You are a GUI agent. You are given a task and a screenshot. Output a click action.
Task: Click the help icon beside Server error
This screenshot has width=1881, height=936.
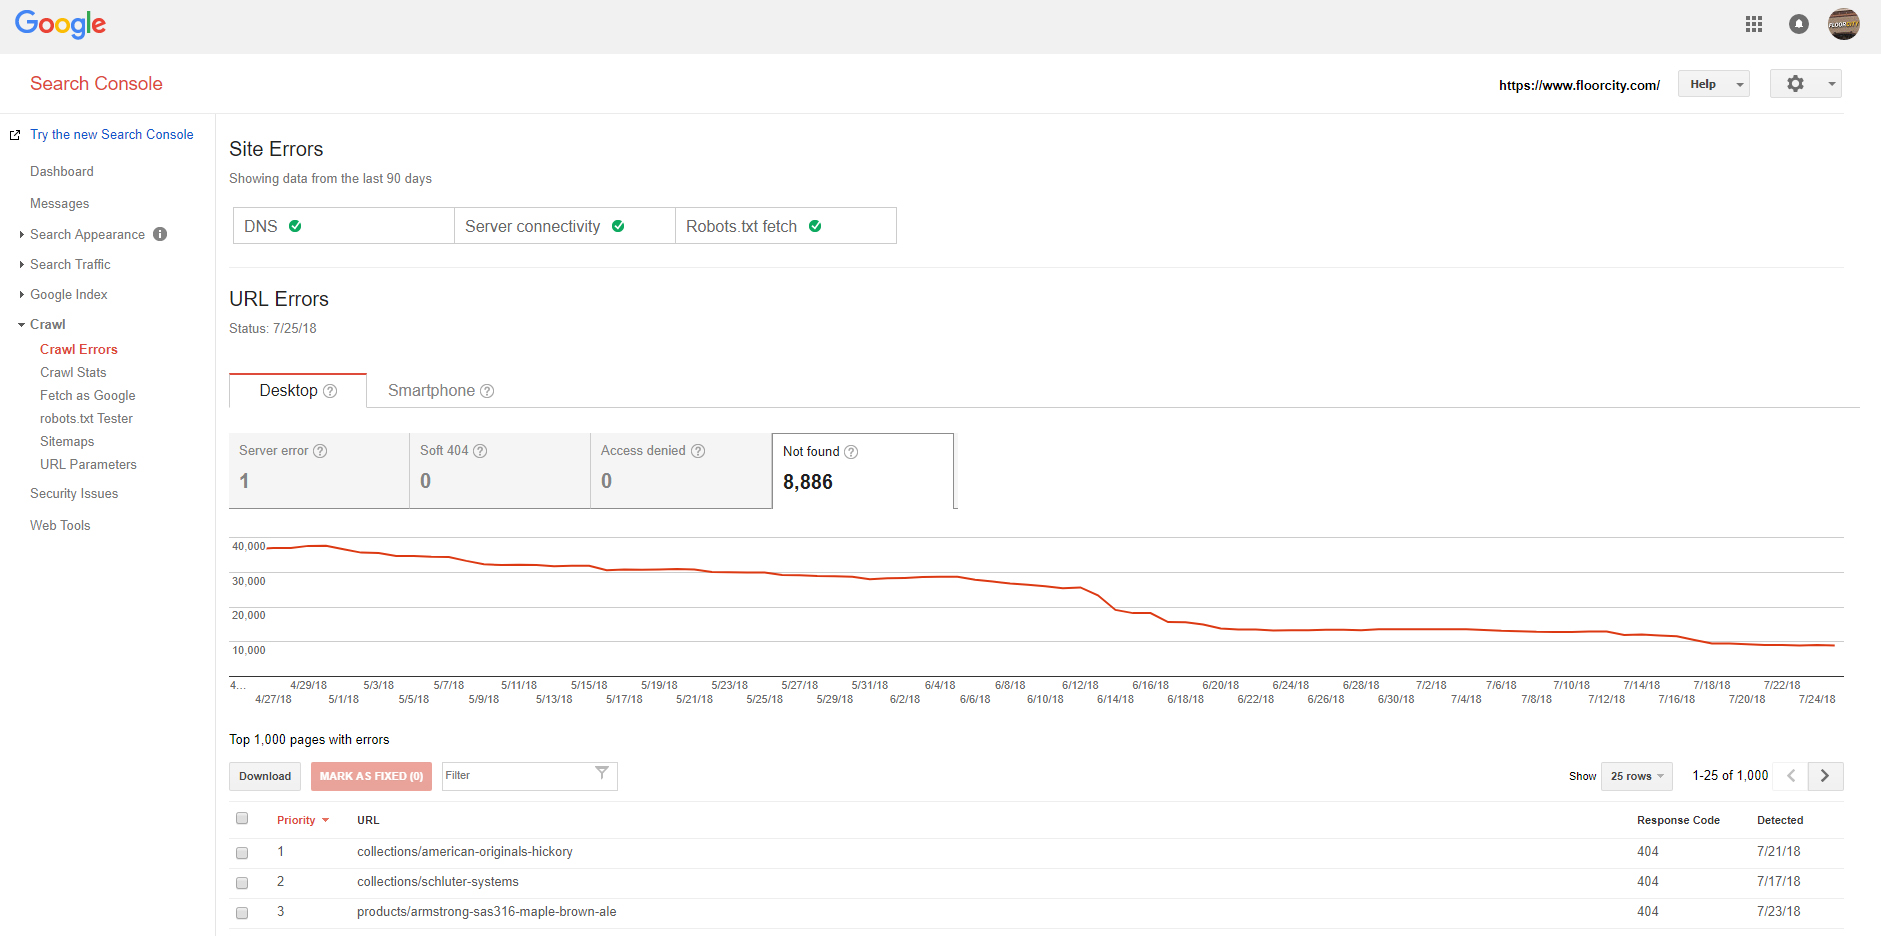320,451
